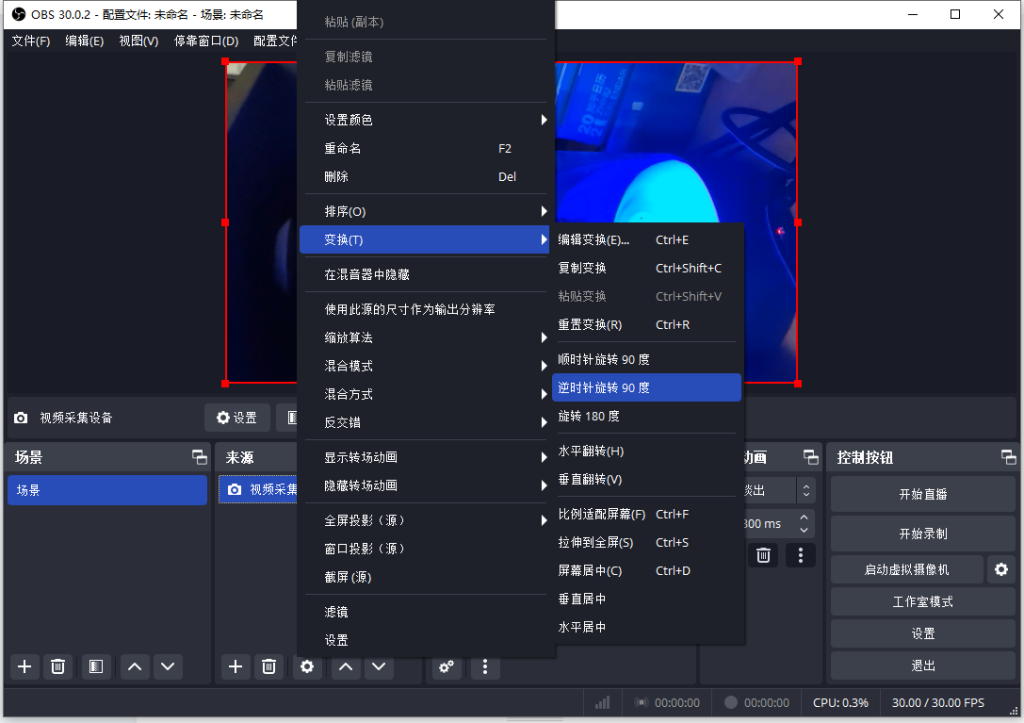
Task: Move source up using the up arrow icon
Action: tap(344, 666)
